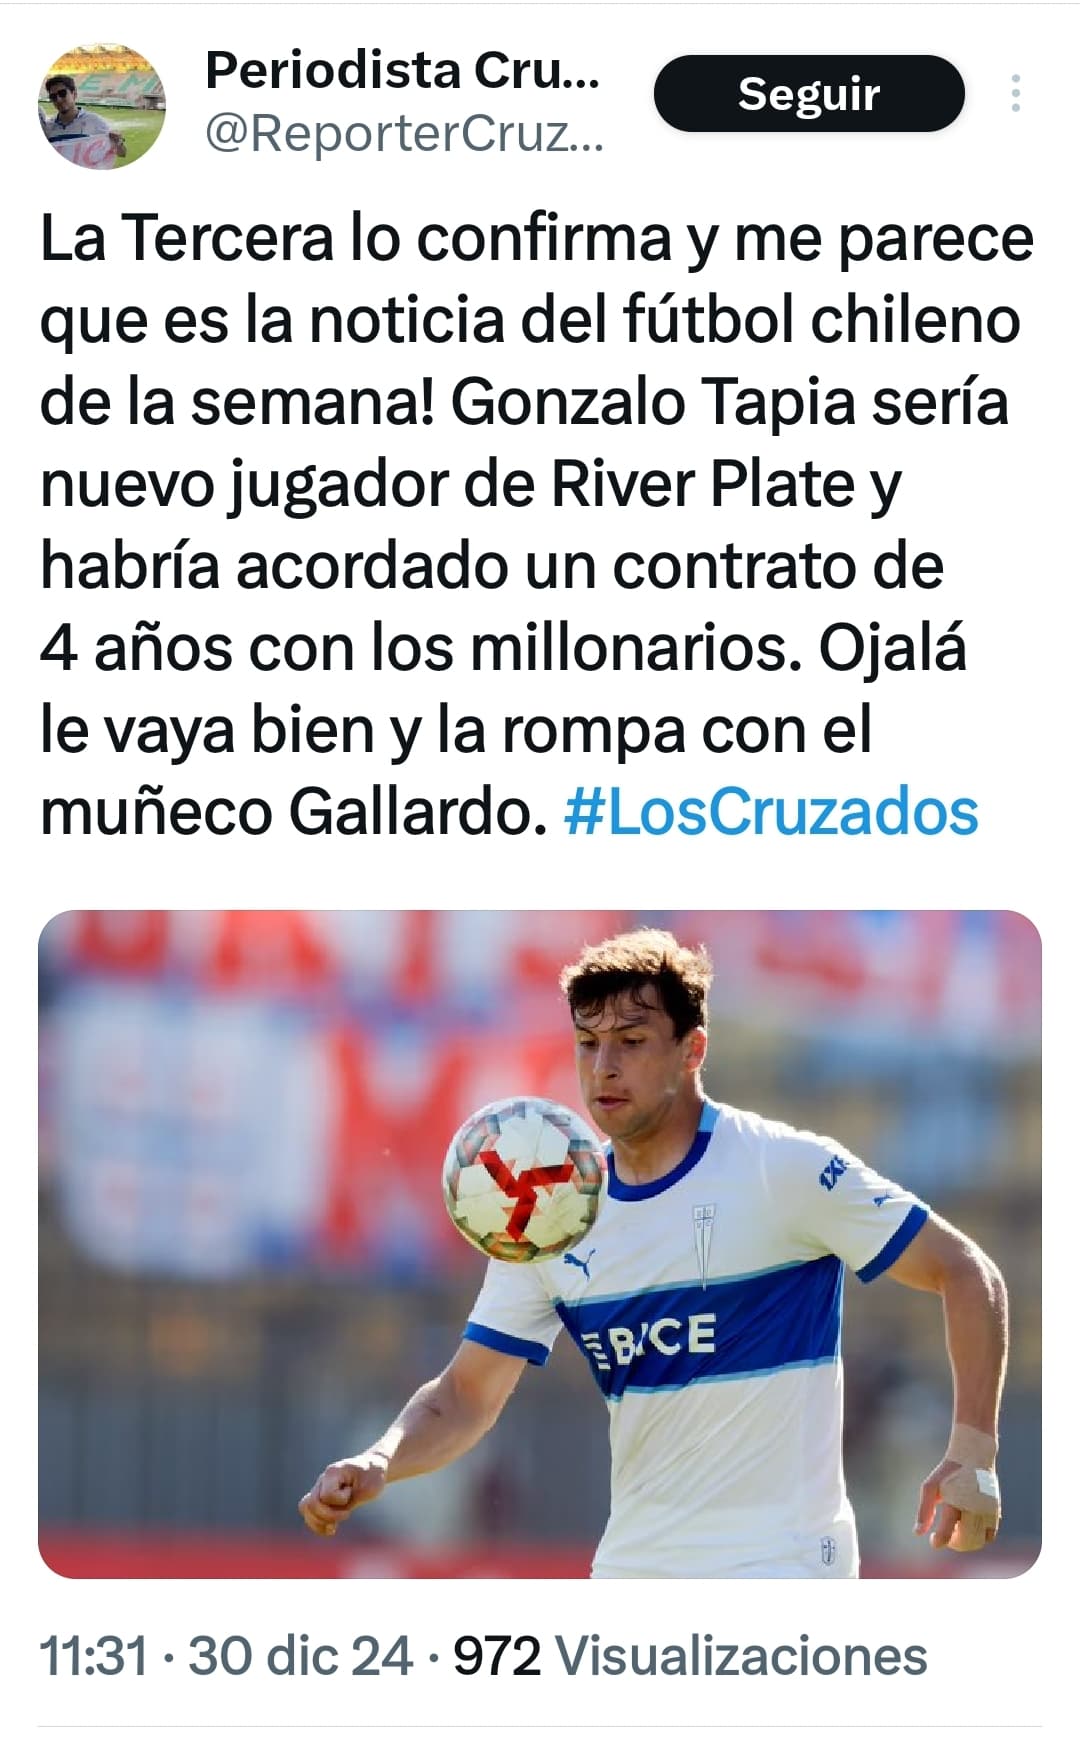Tap the words "River Plate" in the tweet
The image size is (1080, 1738).
click(x=703, y=484)
